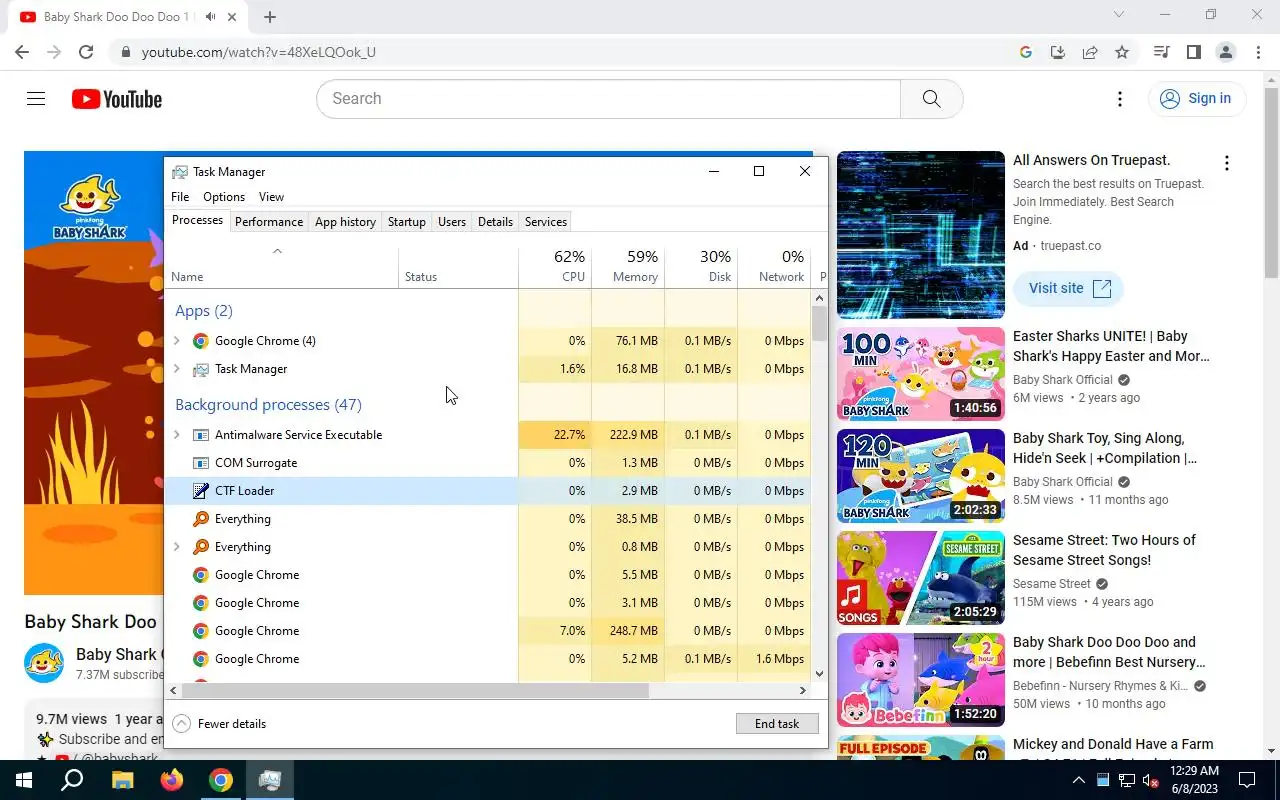Switch to the Startup tab
The image size is (1280, 800).
click(407, 222)
